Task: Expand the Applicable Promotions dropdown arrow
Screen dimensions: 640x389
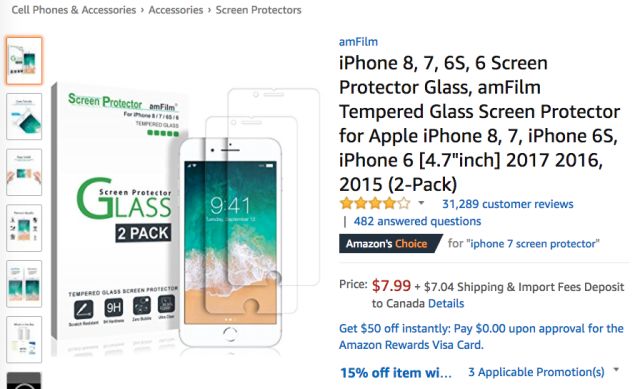Action: (x=616, y=370)
